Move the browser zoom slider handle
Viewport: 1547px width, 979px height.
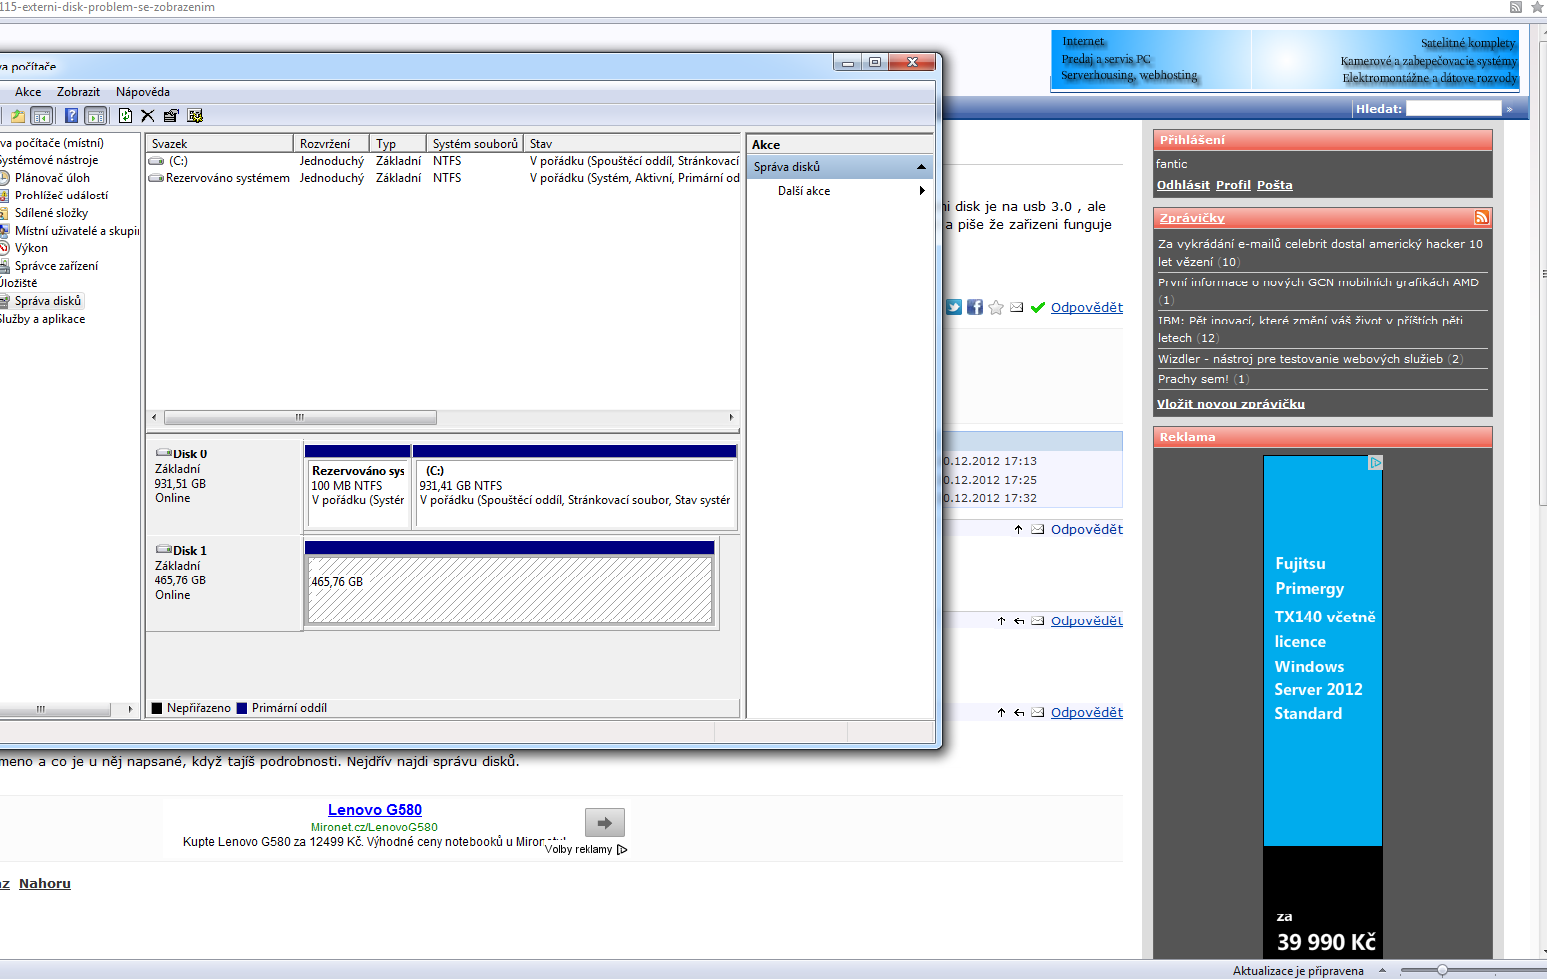coord(1442,970)
